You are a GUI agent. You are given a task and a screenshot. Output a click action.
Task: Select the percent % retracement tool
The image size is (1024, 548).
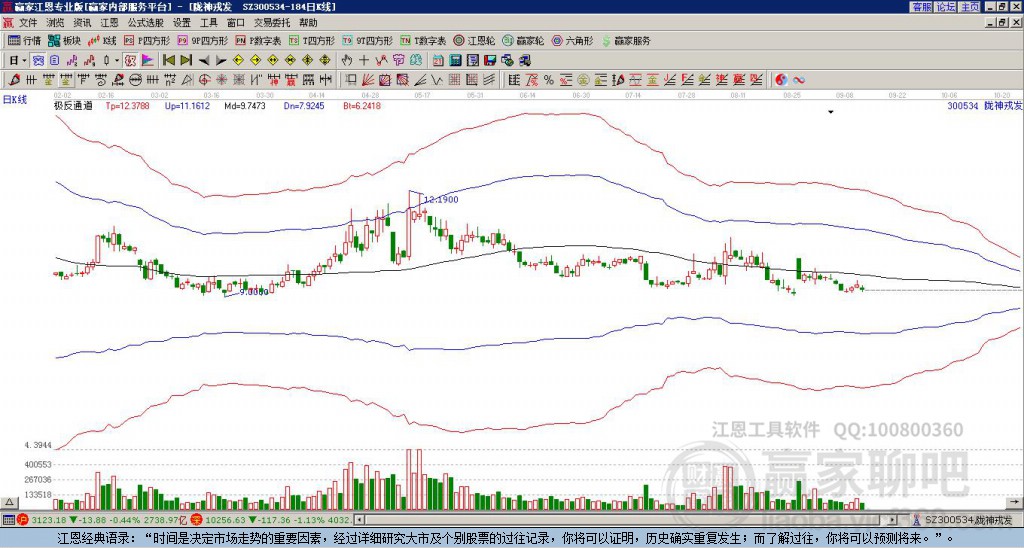pos(549,80)
